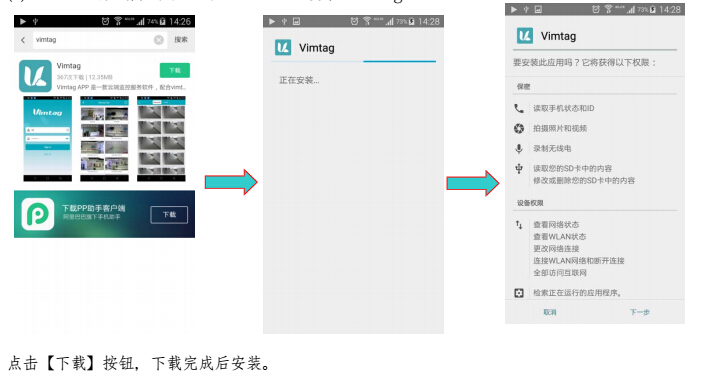Open the Vimtag app icon in search results
Image resolution: width=701 pixels, height=382 pixels.
tap(35, 76)
